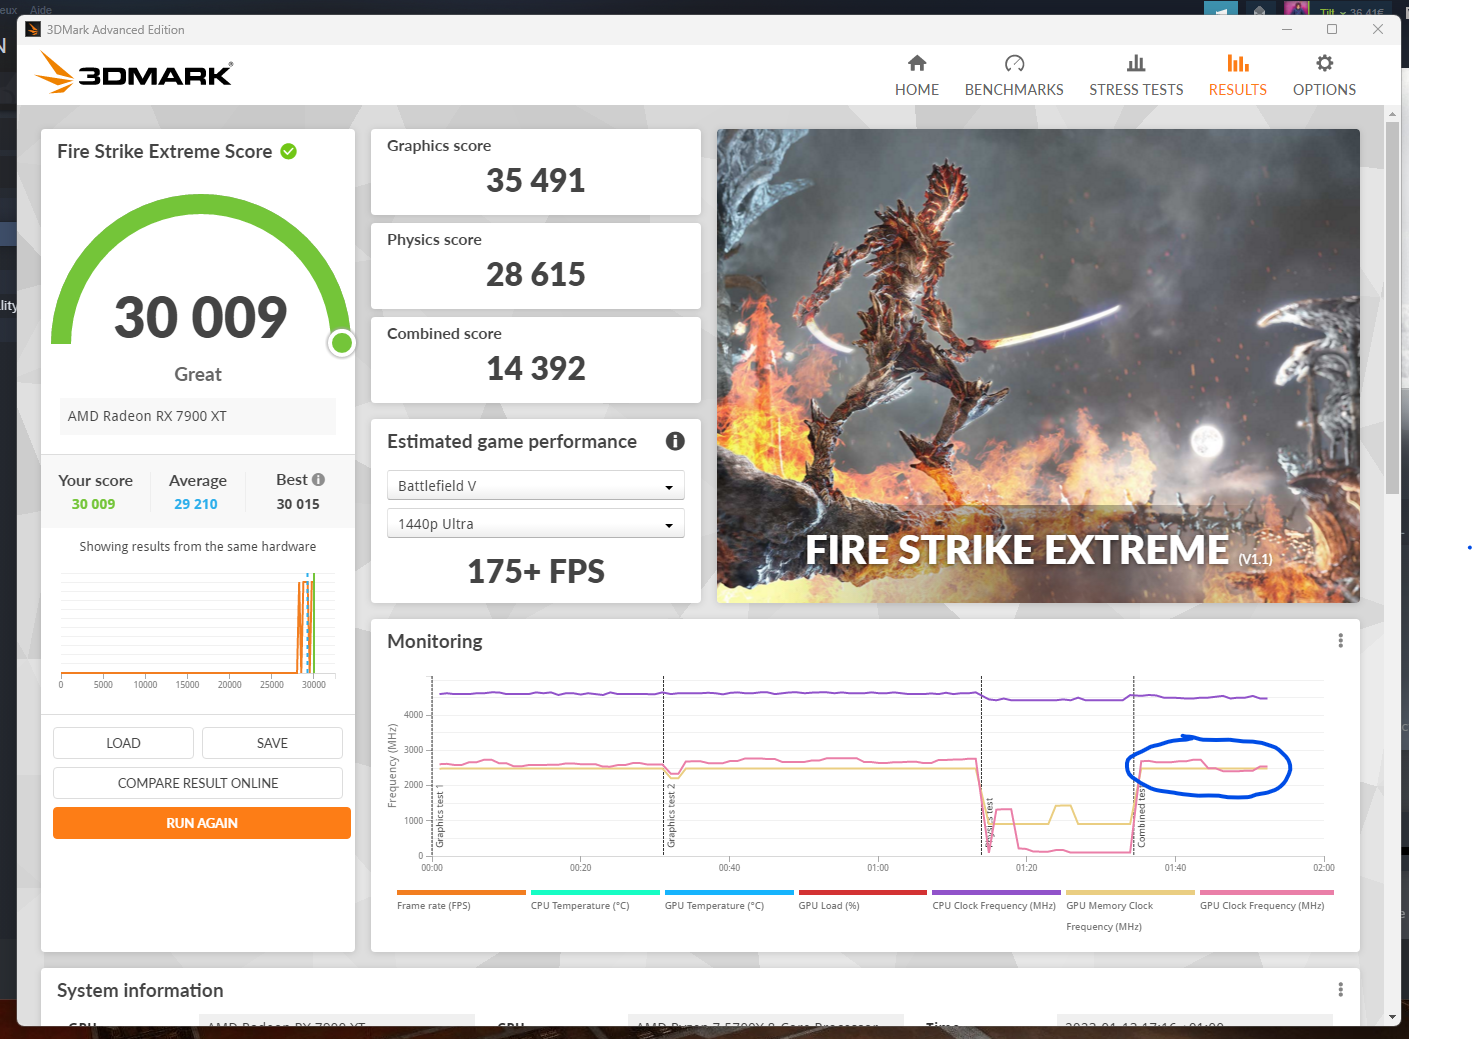Screen dimensions: 1473x1039
Task: Click the System information heading
Action: point(140,990)
